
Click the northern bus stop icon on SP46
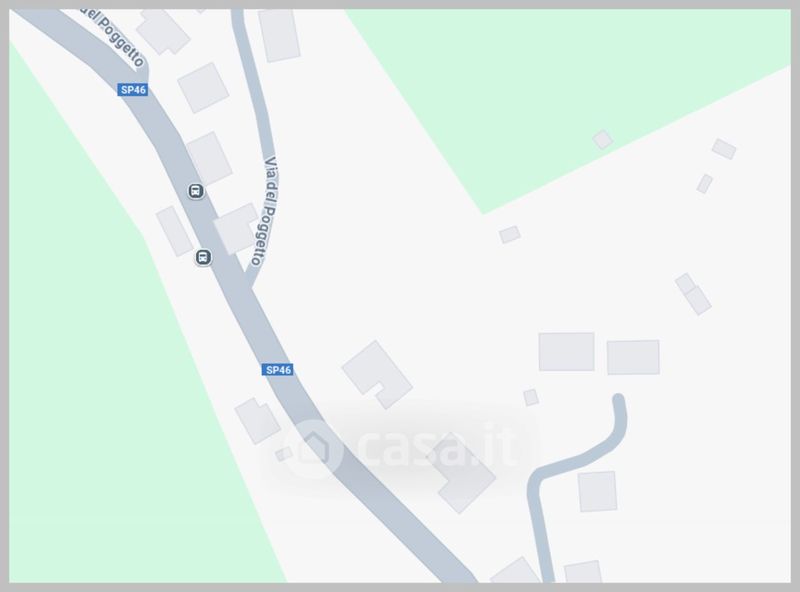click(x=196, y=191)
